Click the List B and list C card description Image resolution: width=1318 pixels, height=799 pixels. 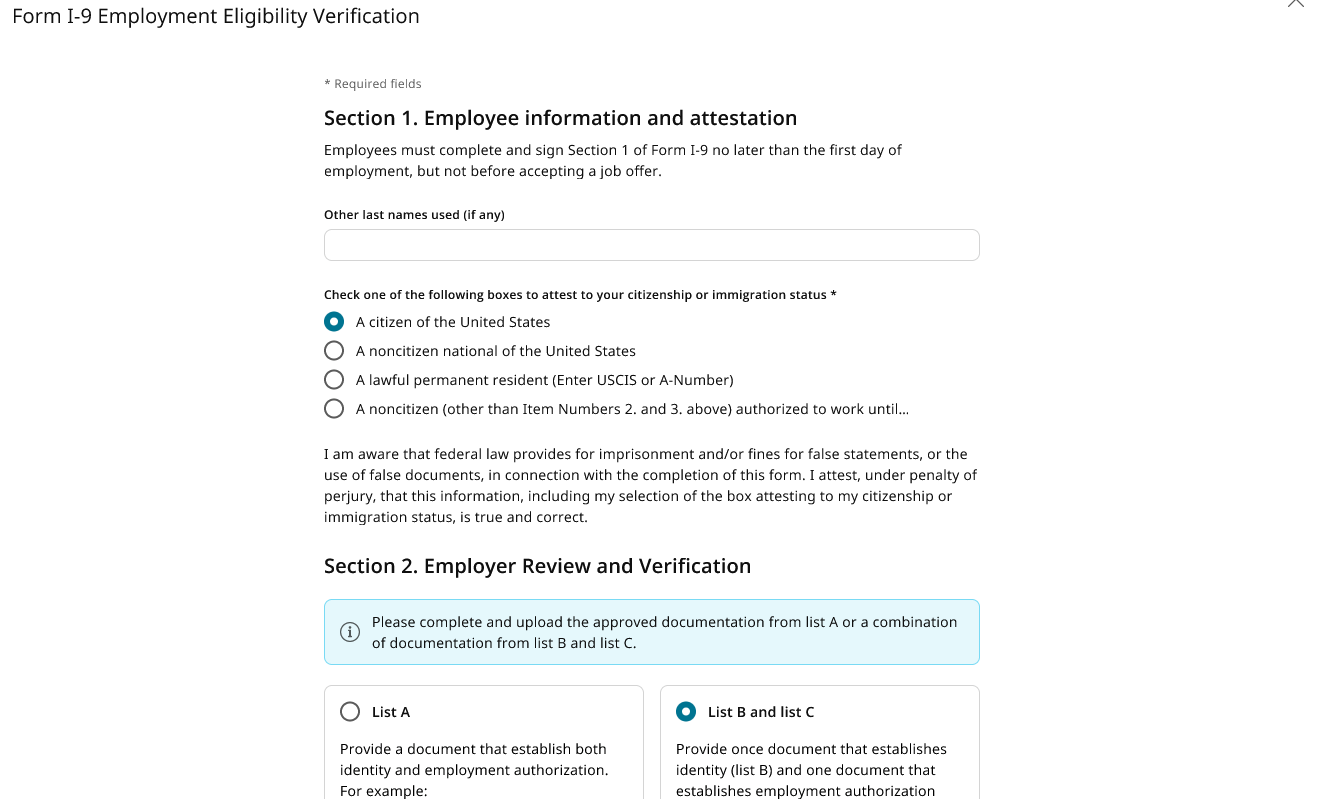point(811,770)
